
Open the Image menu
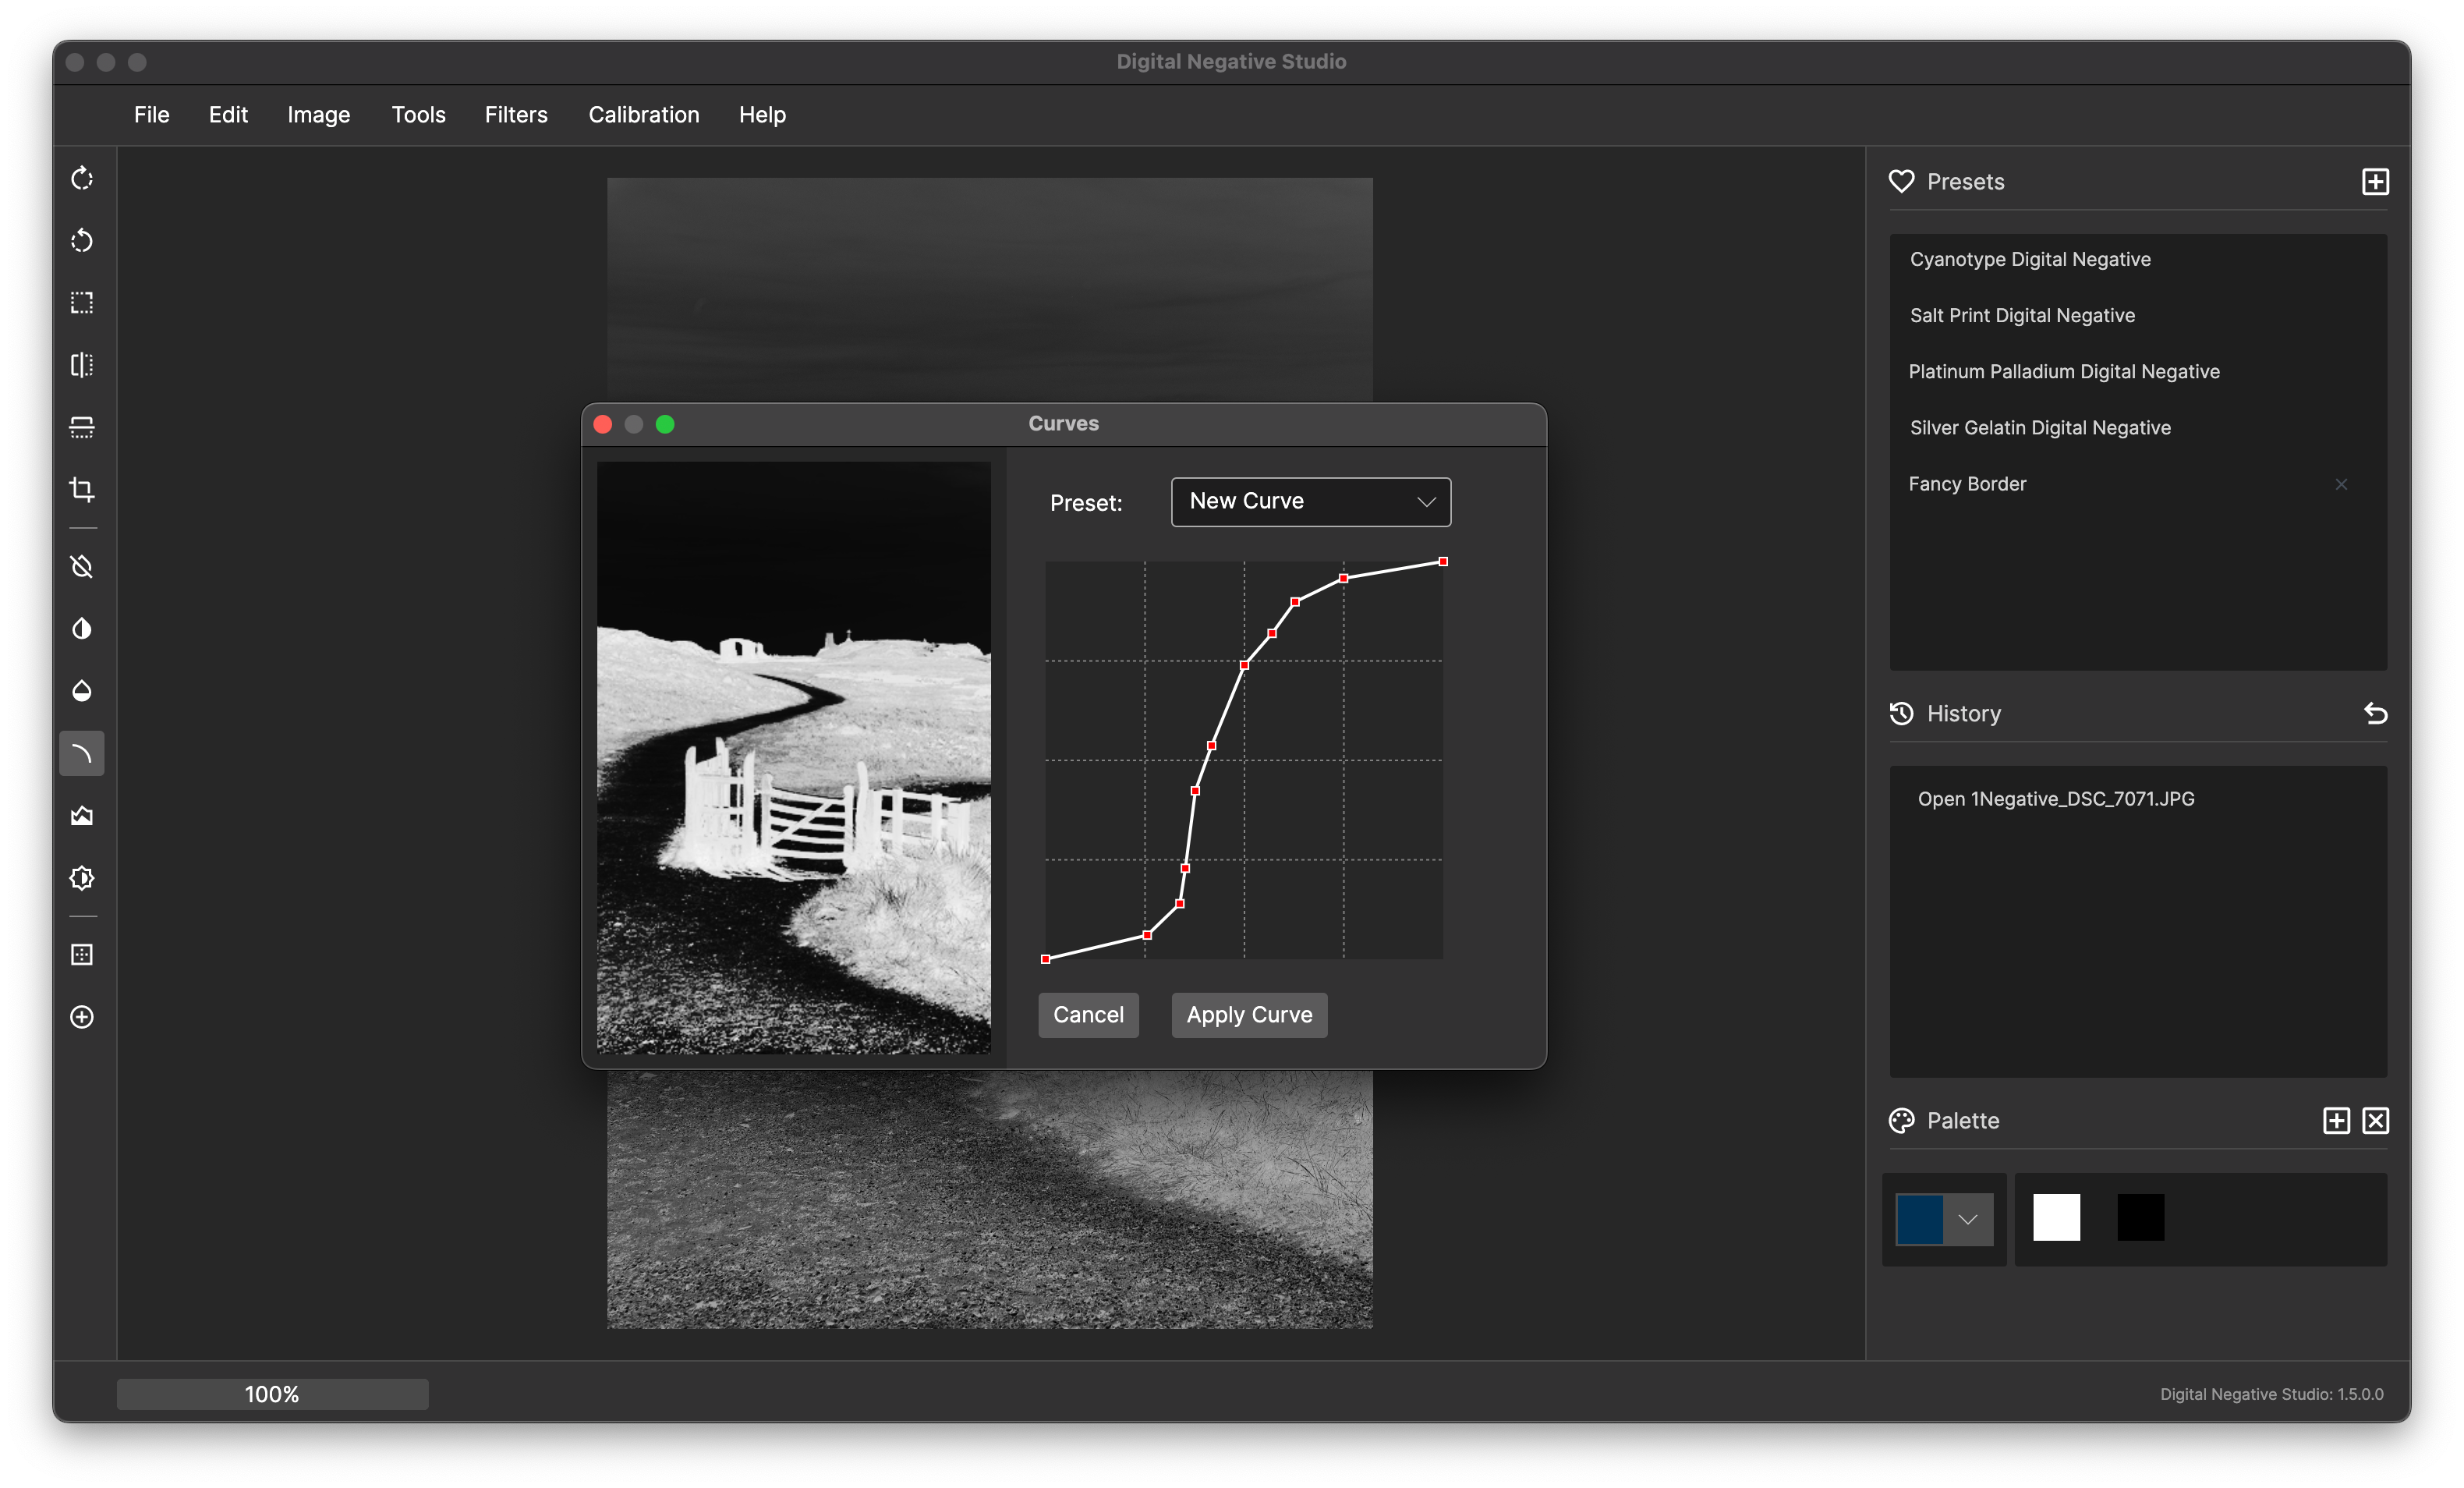pyautogui.click(x=319, y=115)
